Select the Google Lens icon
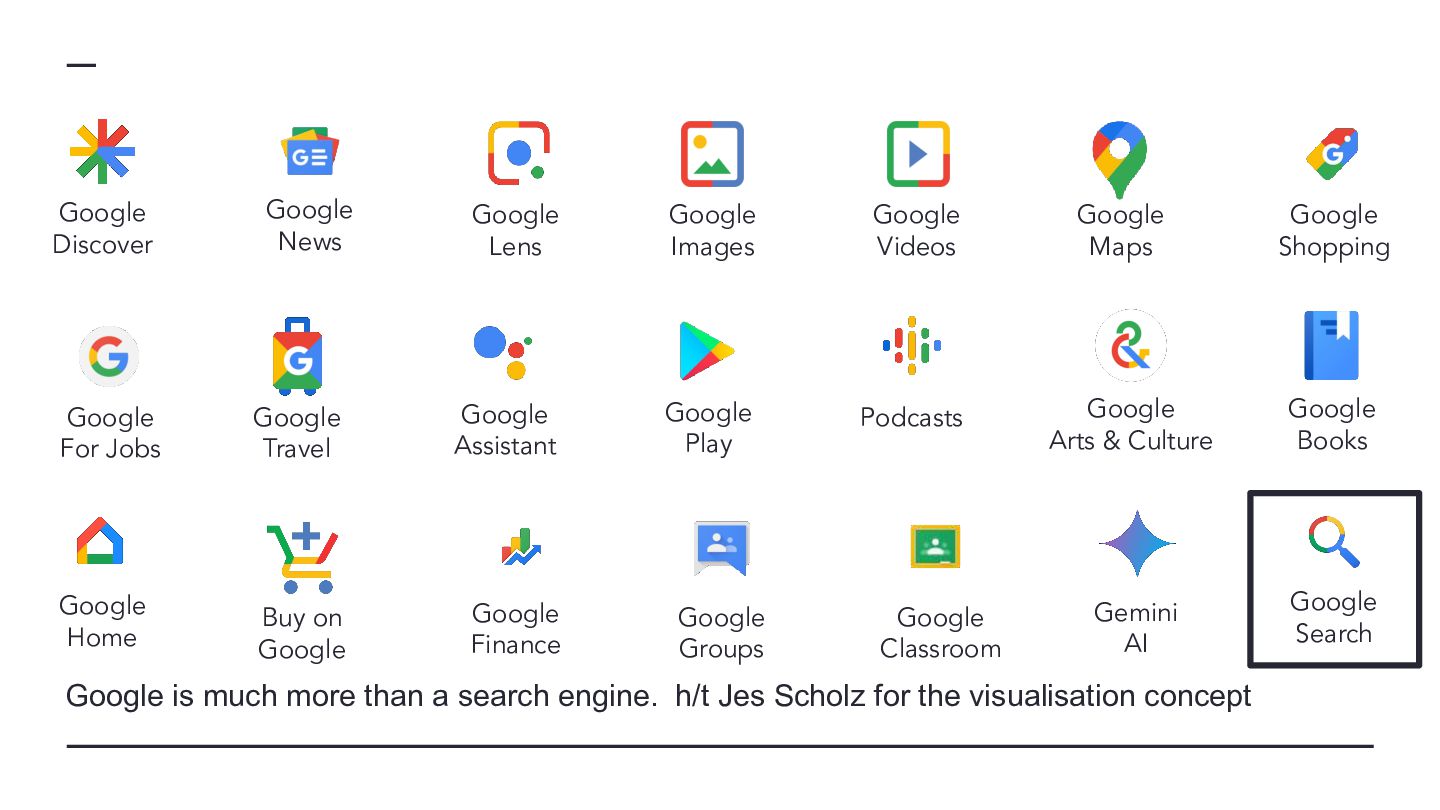1440x810 pixels. tap(517, 153)
